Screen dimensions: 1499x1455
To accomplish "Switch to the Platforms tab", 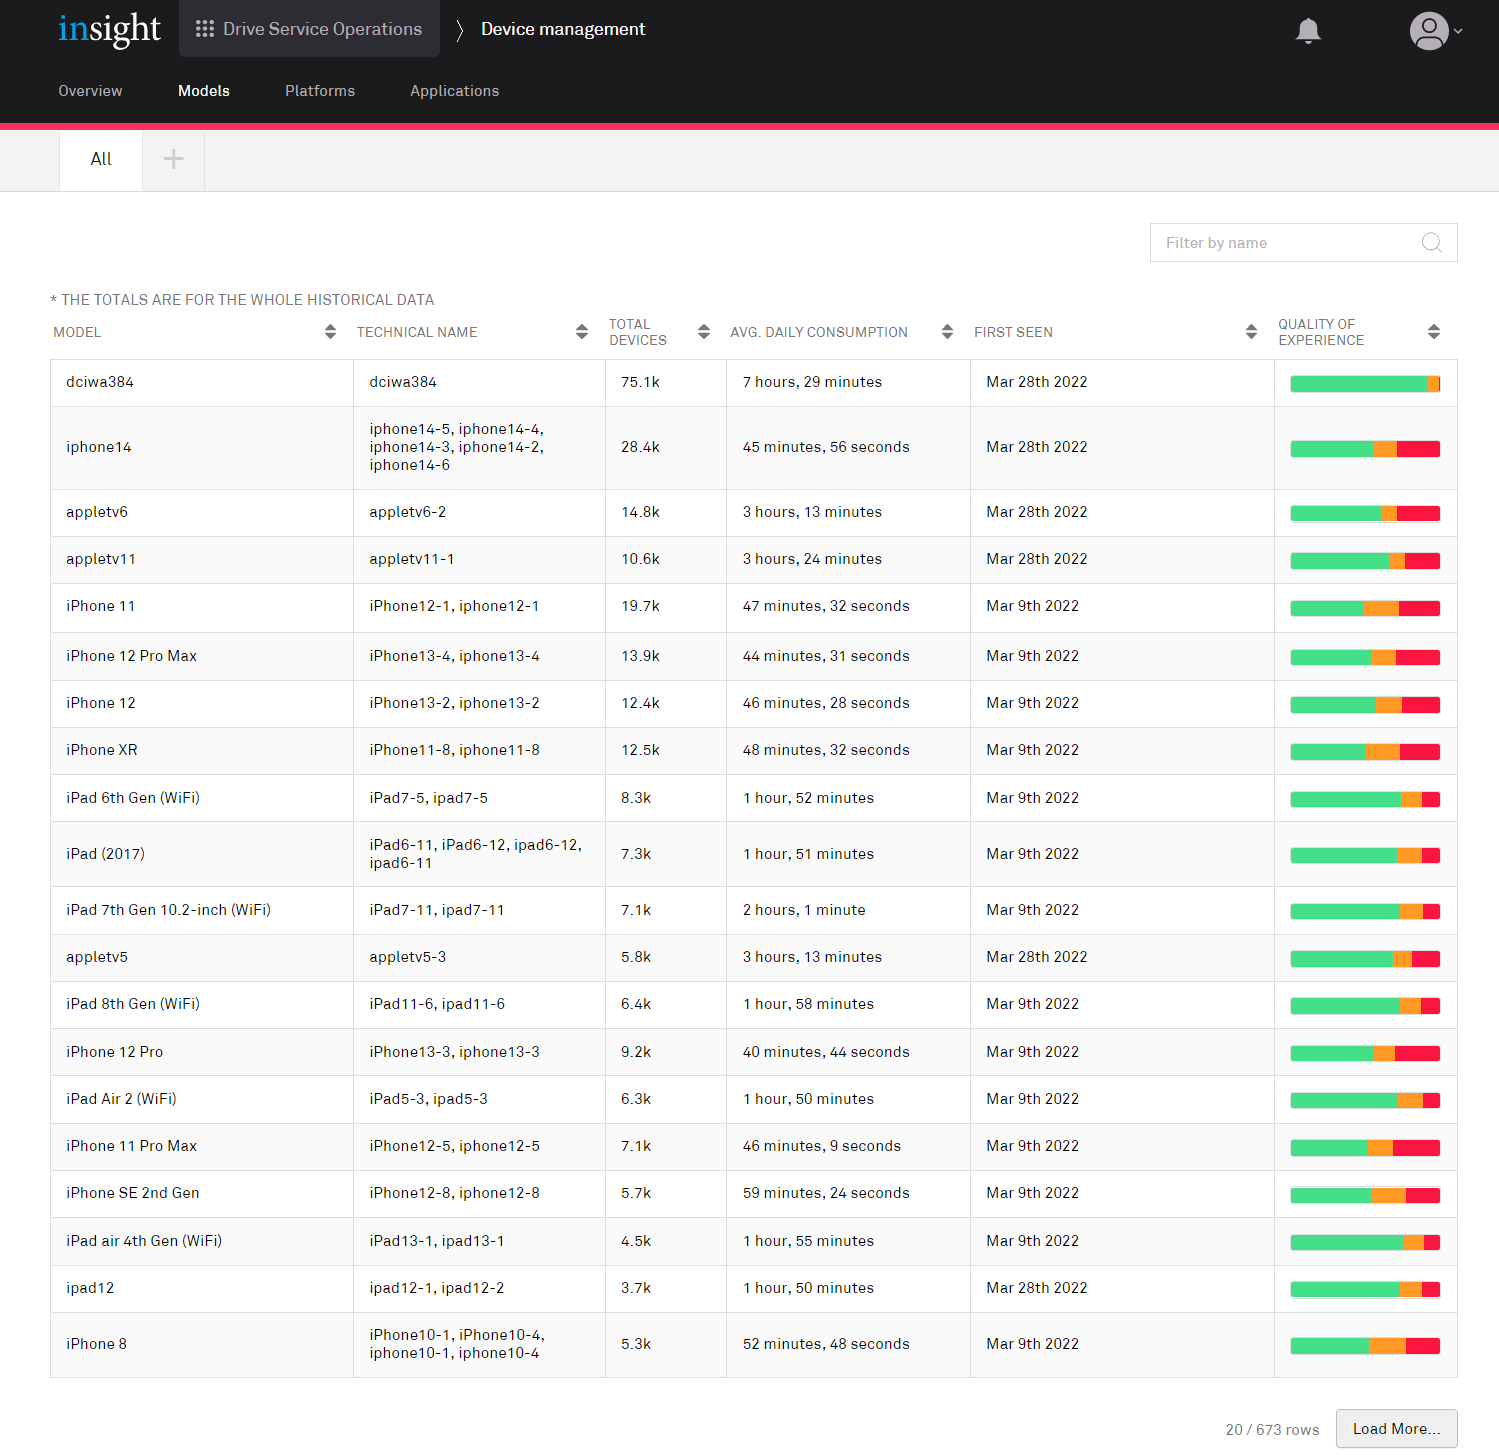I will (320, 91).
